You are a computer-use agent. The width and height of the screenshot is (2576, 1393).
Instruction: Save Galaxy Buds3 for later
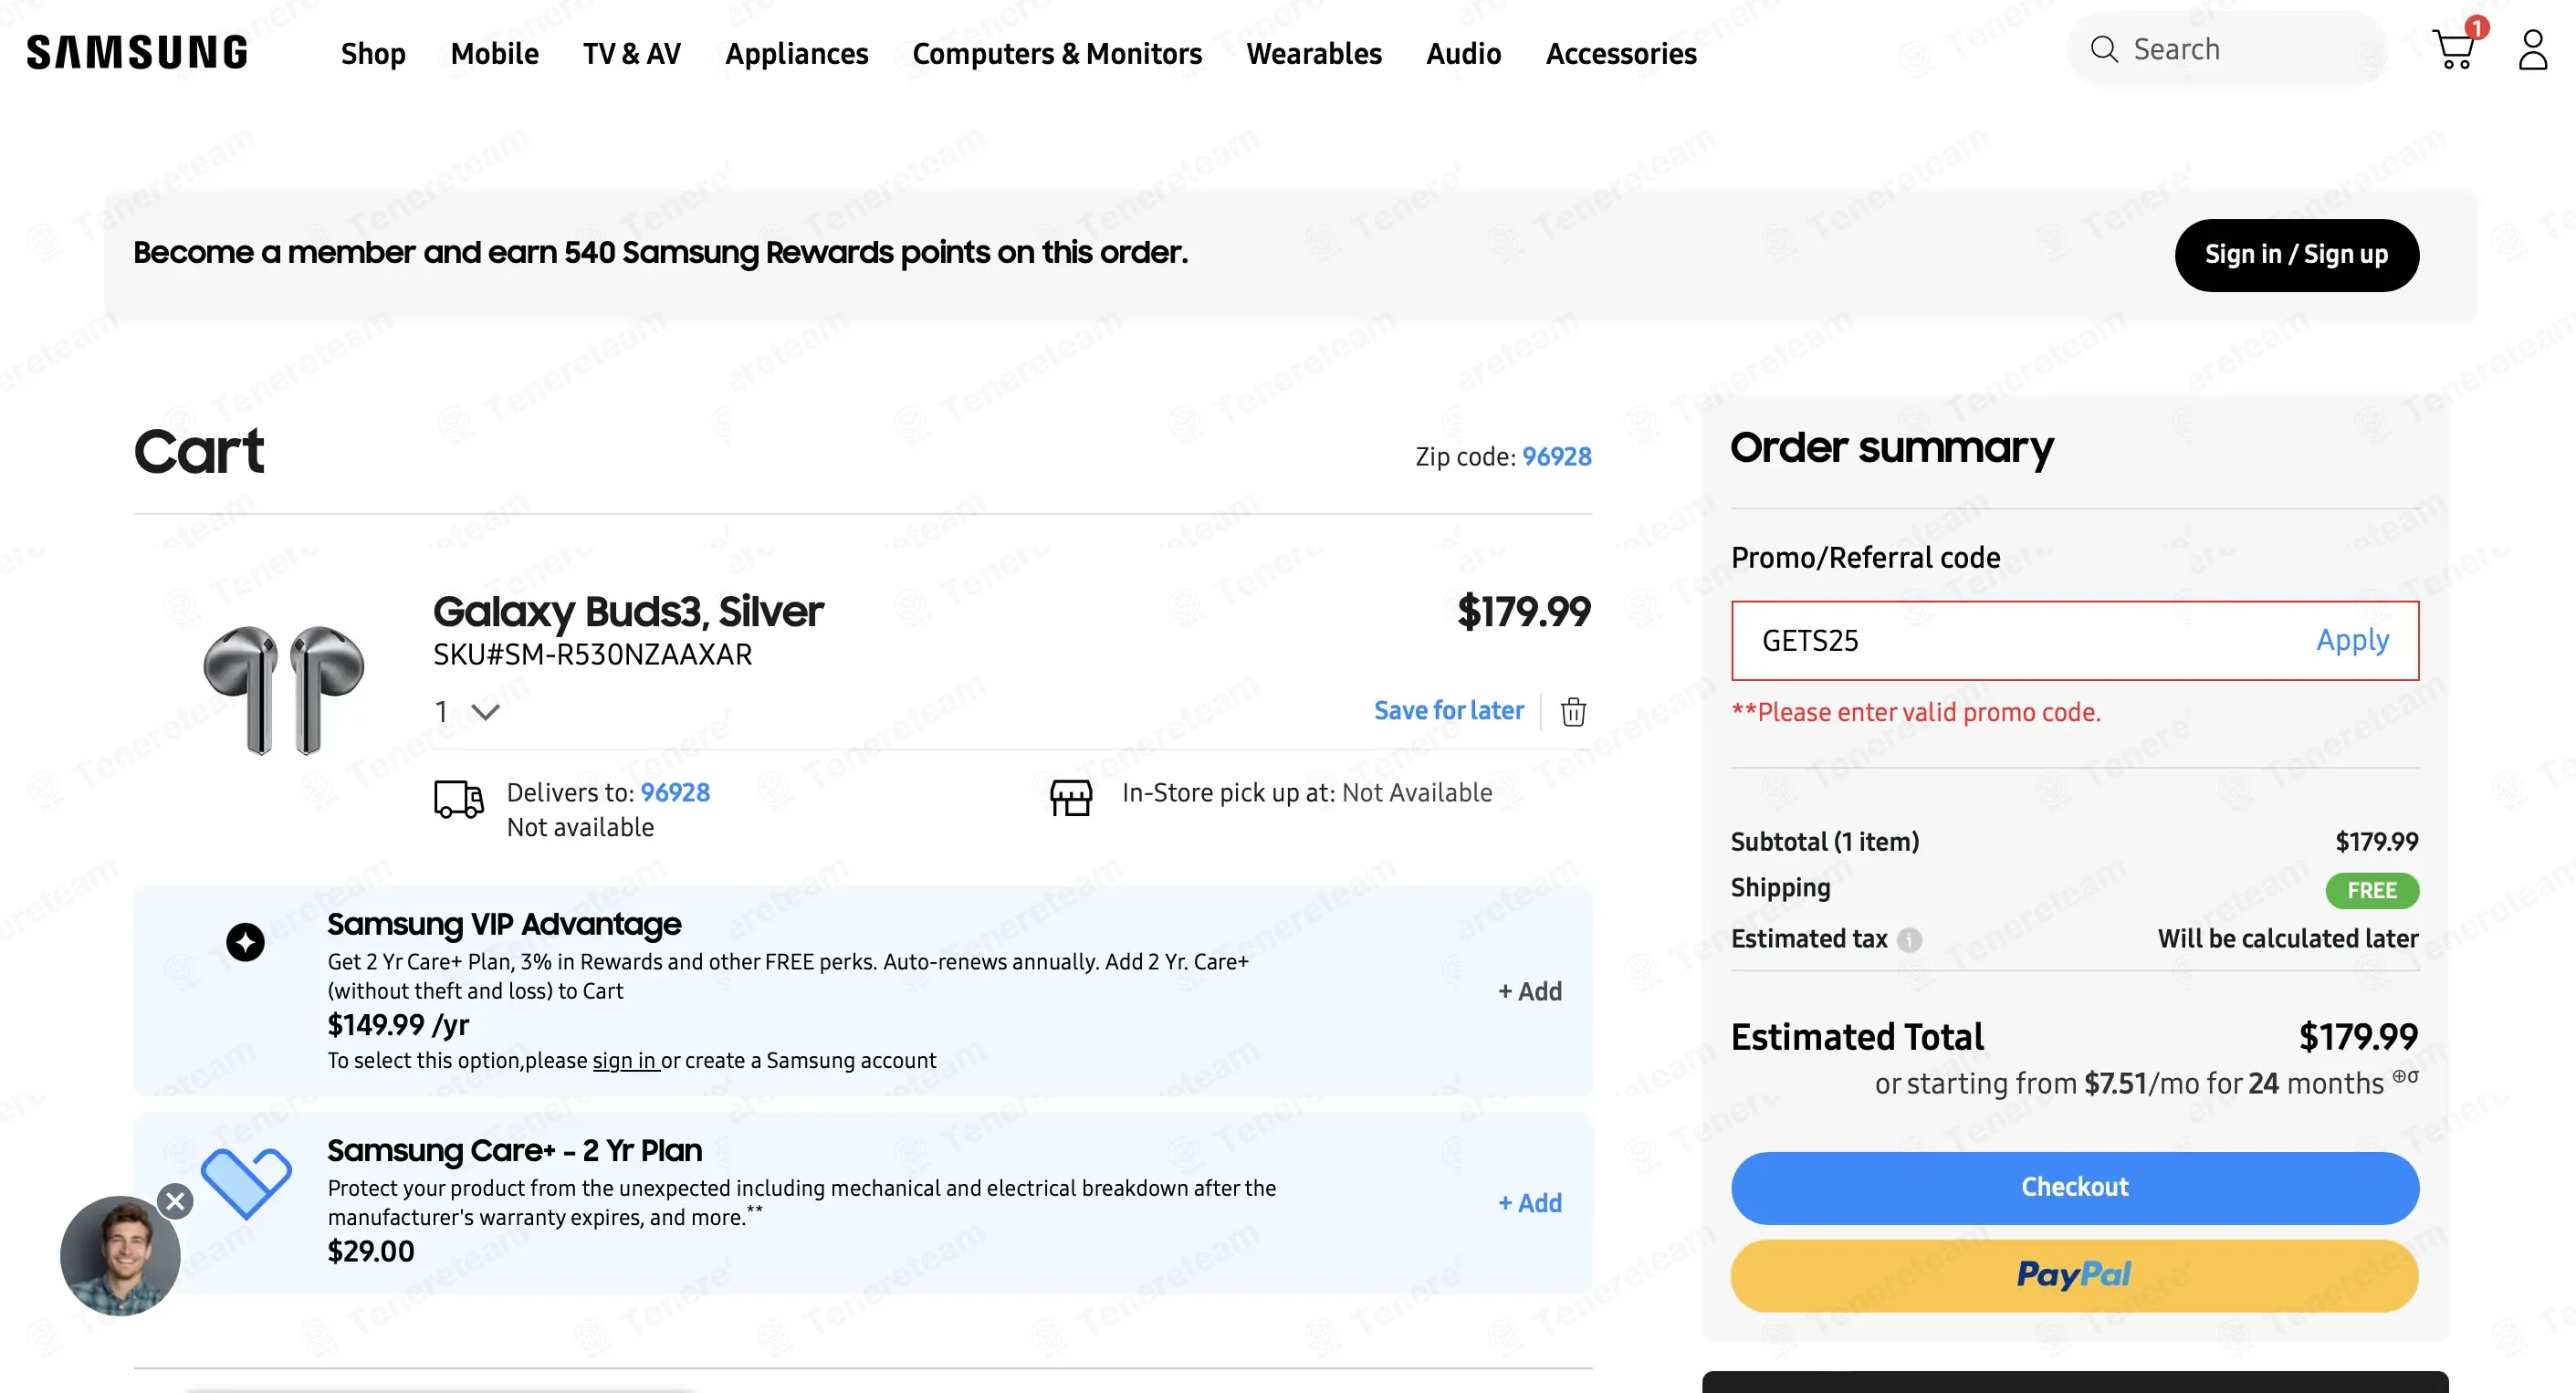point(1449,711)
